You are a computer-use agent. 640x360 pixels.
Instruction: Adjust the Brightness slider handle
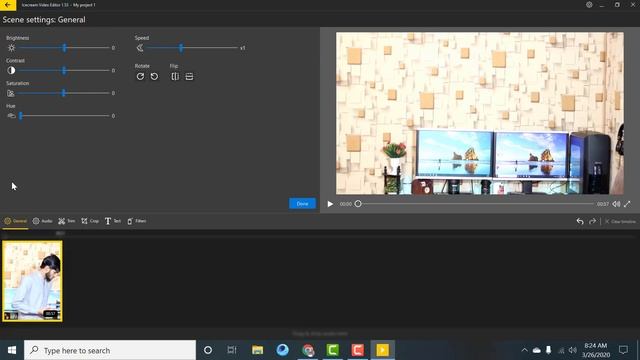pos(64,48)
